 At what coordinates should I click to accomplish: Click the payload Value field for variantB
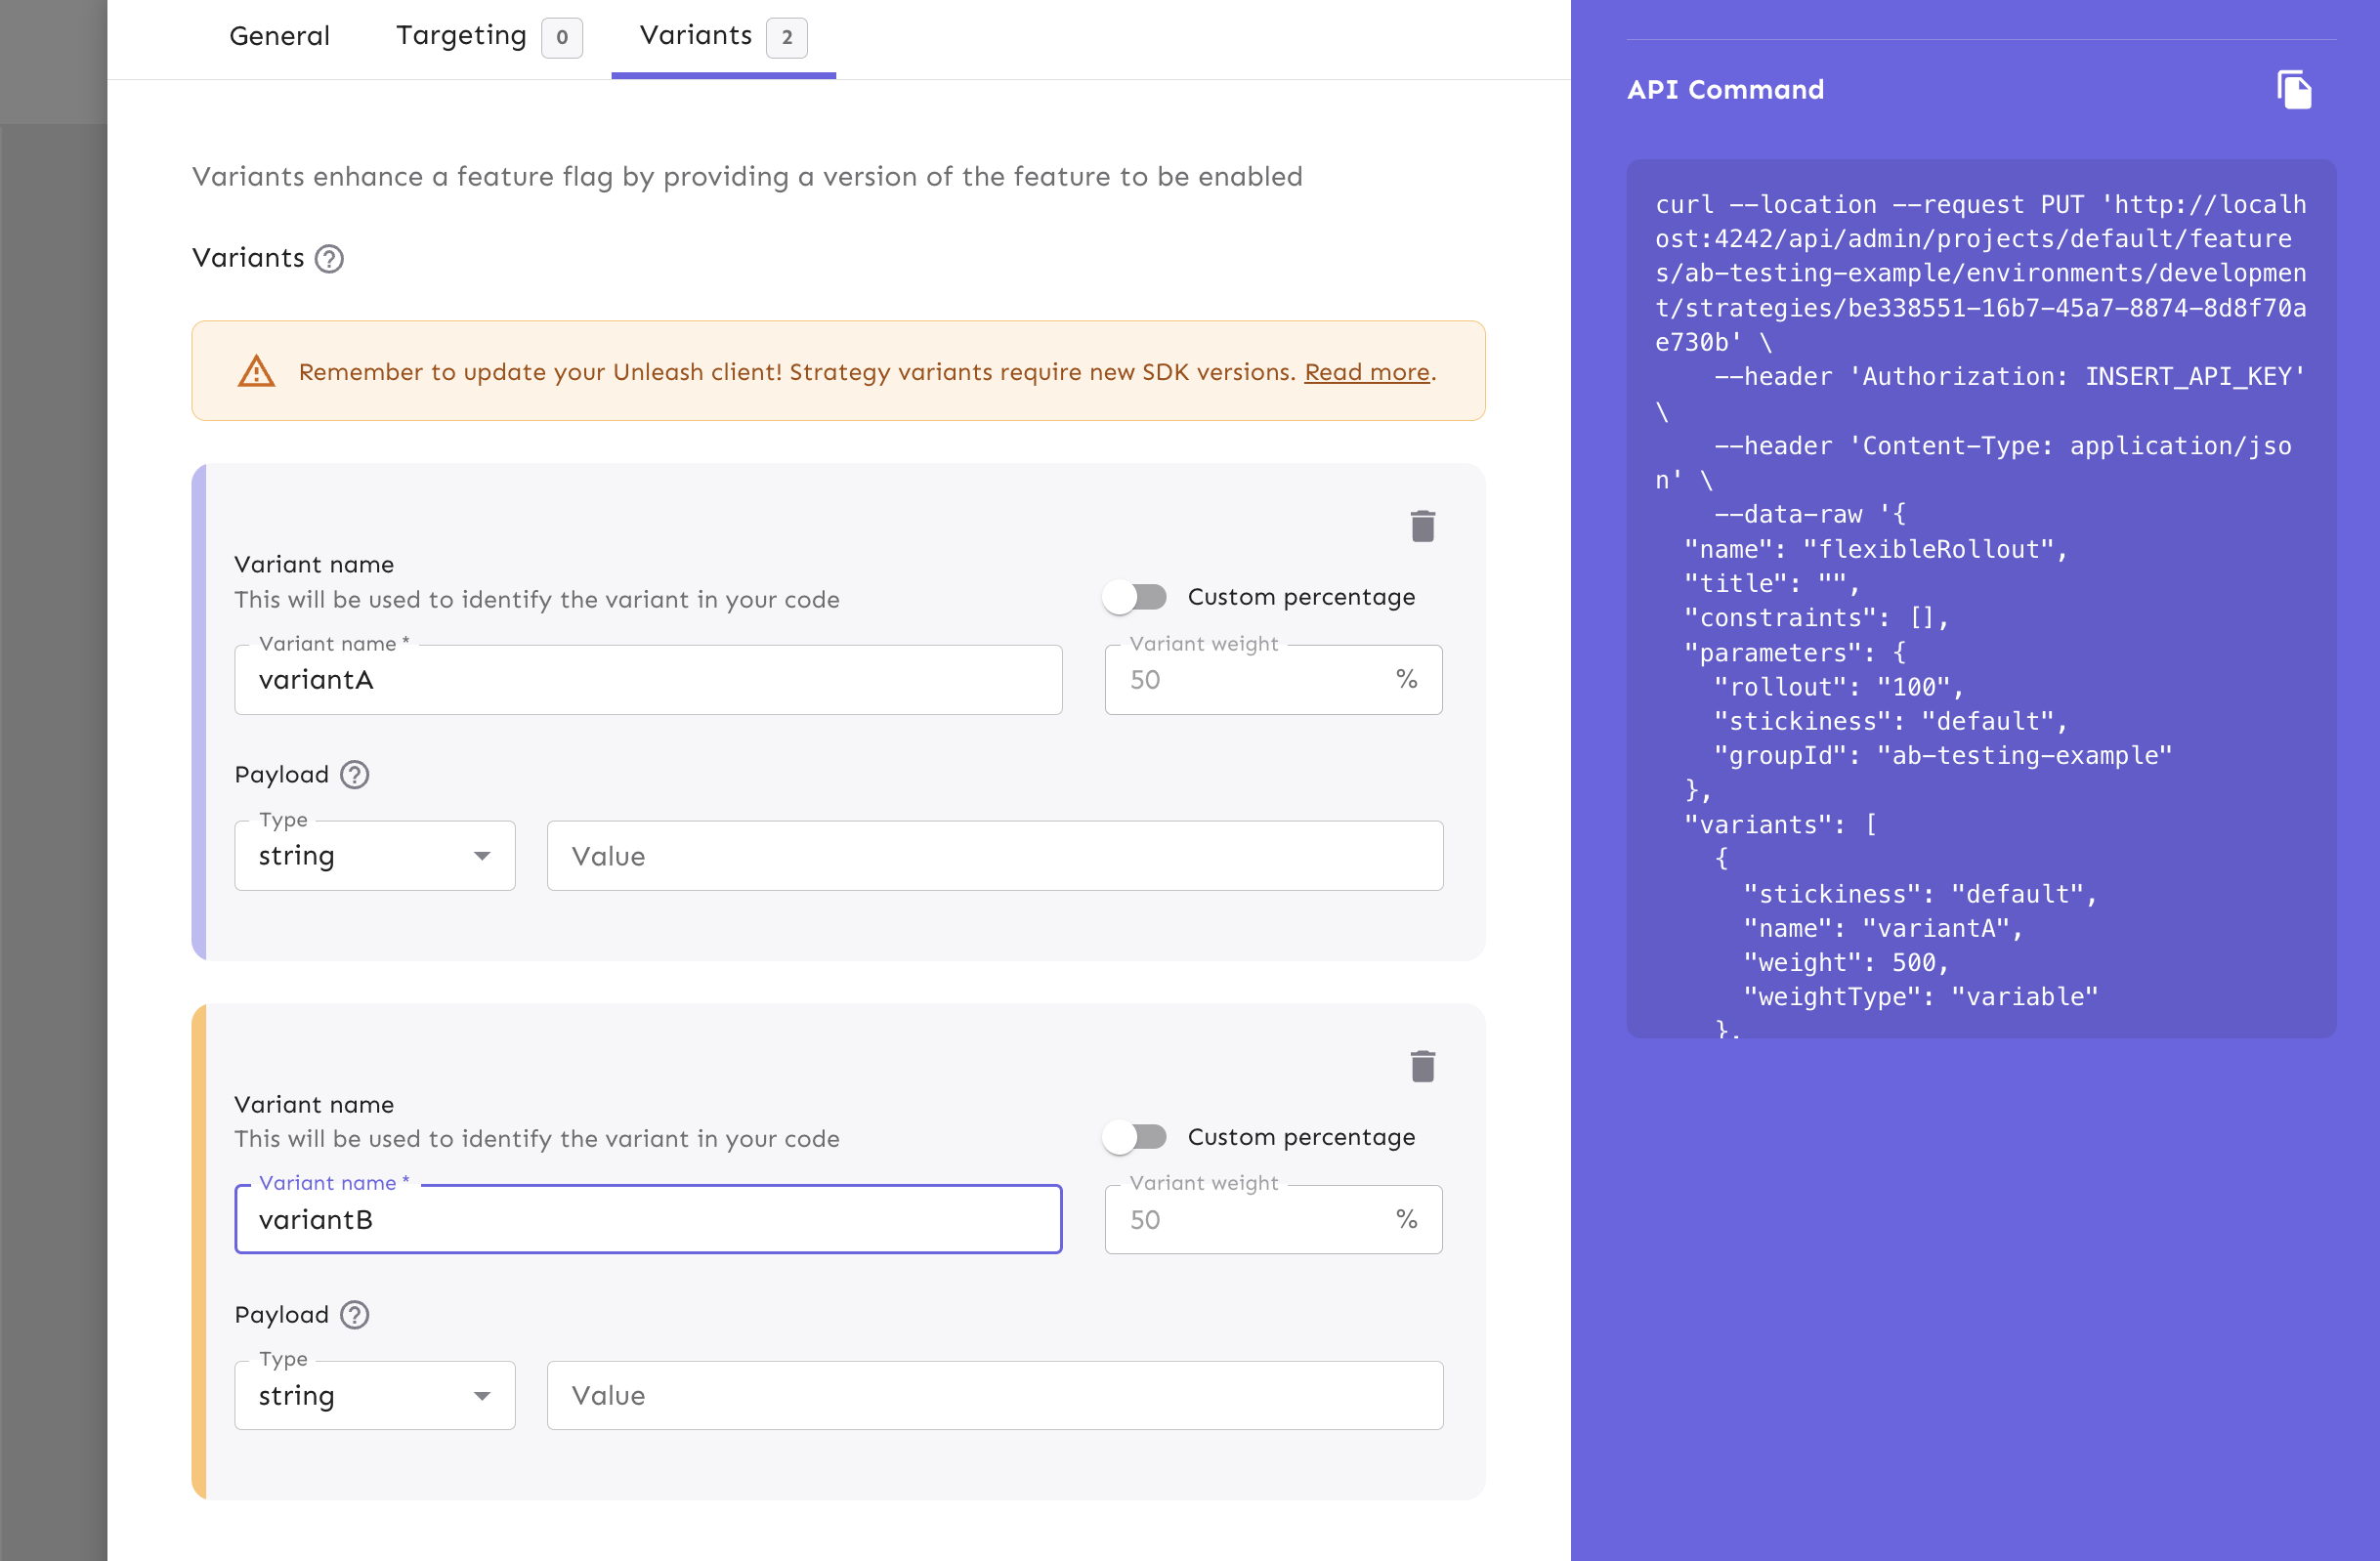(995, 1395)
